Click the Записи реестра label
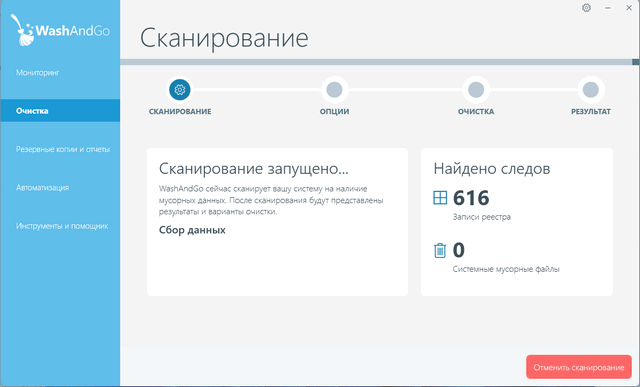This screenshot has height=387, width=640. (x=482, y=217)
